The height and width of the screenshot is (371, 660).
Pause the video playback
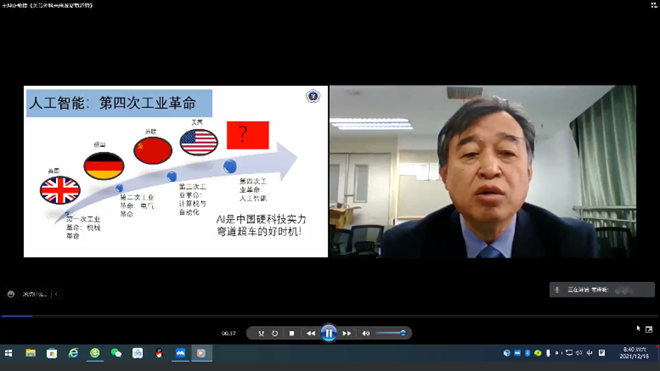[329, 333]
